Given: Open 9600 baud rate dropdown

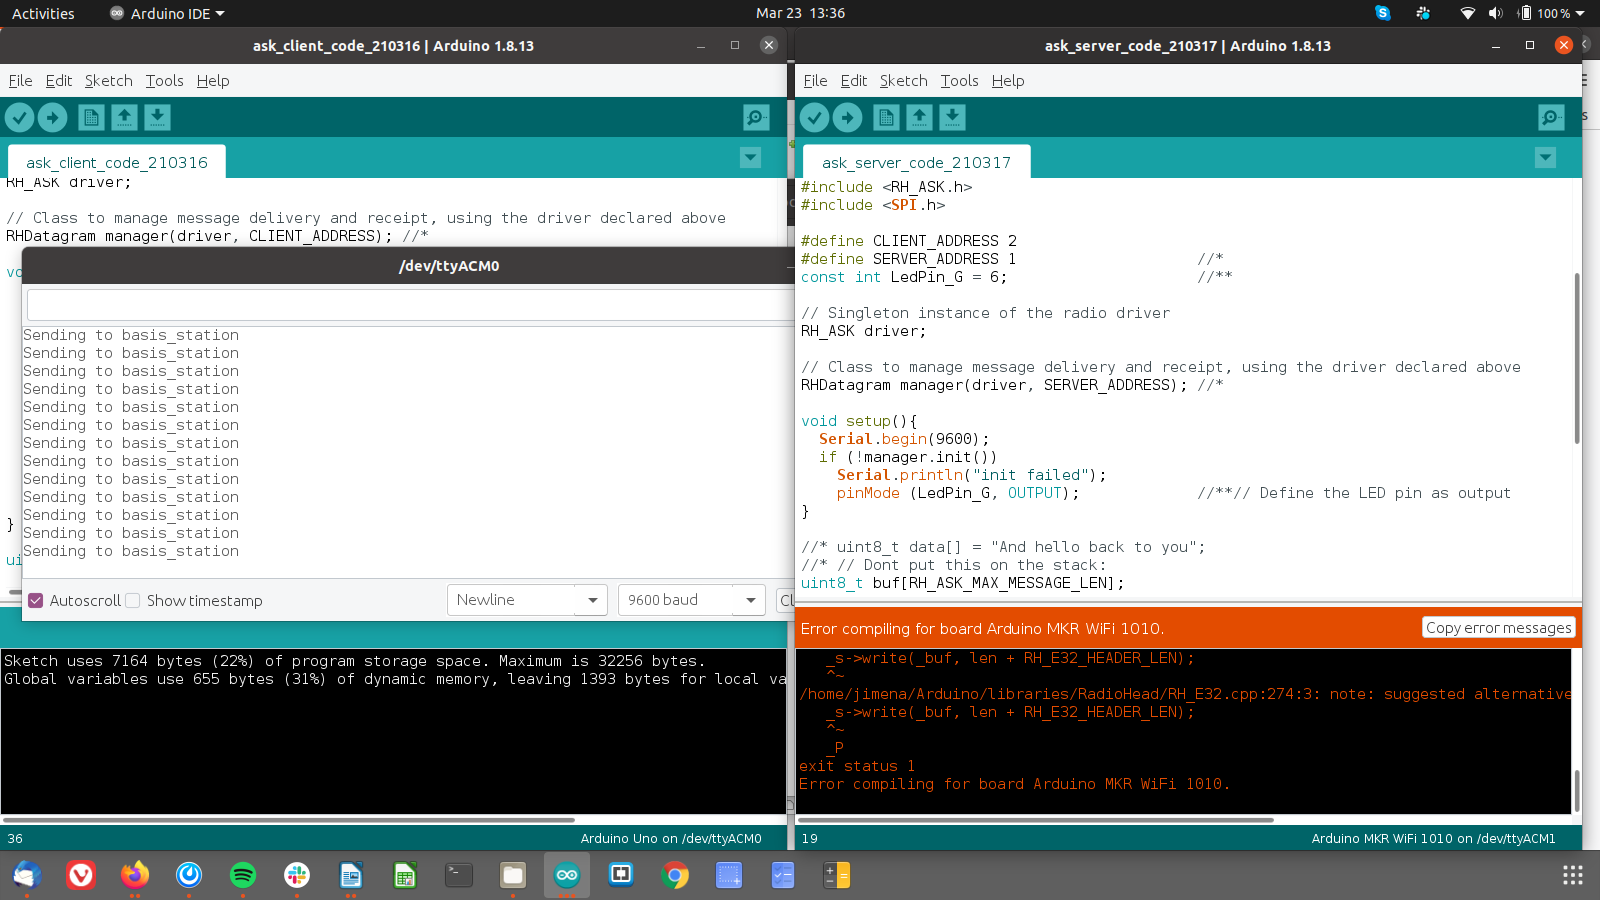Looking at the screenshot, I should pos(691,600).
